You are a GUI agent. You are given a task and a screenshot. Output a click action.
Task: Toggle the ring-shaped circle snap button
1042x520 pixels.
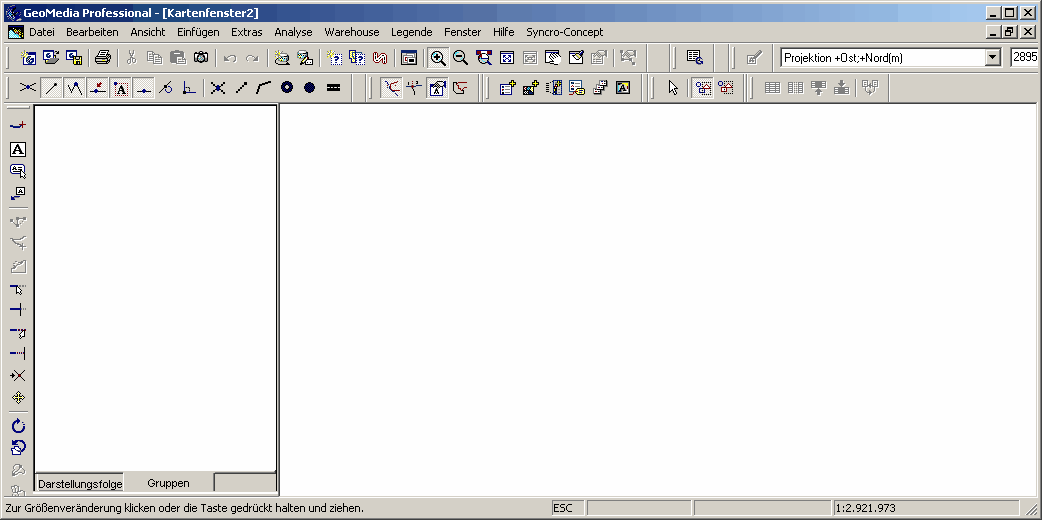pos(287,88)
